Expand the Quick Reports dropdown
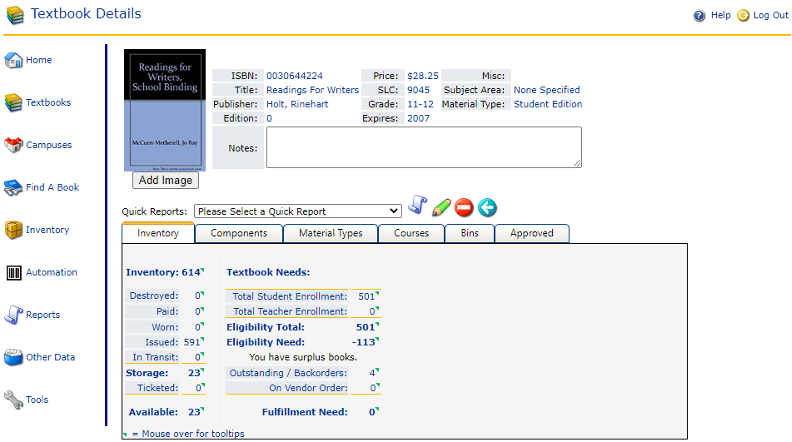 [298, 211]
